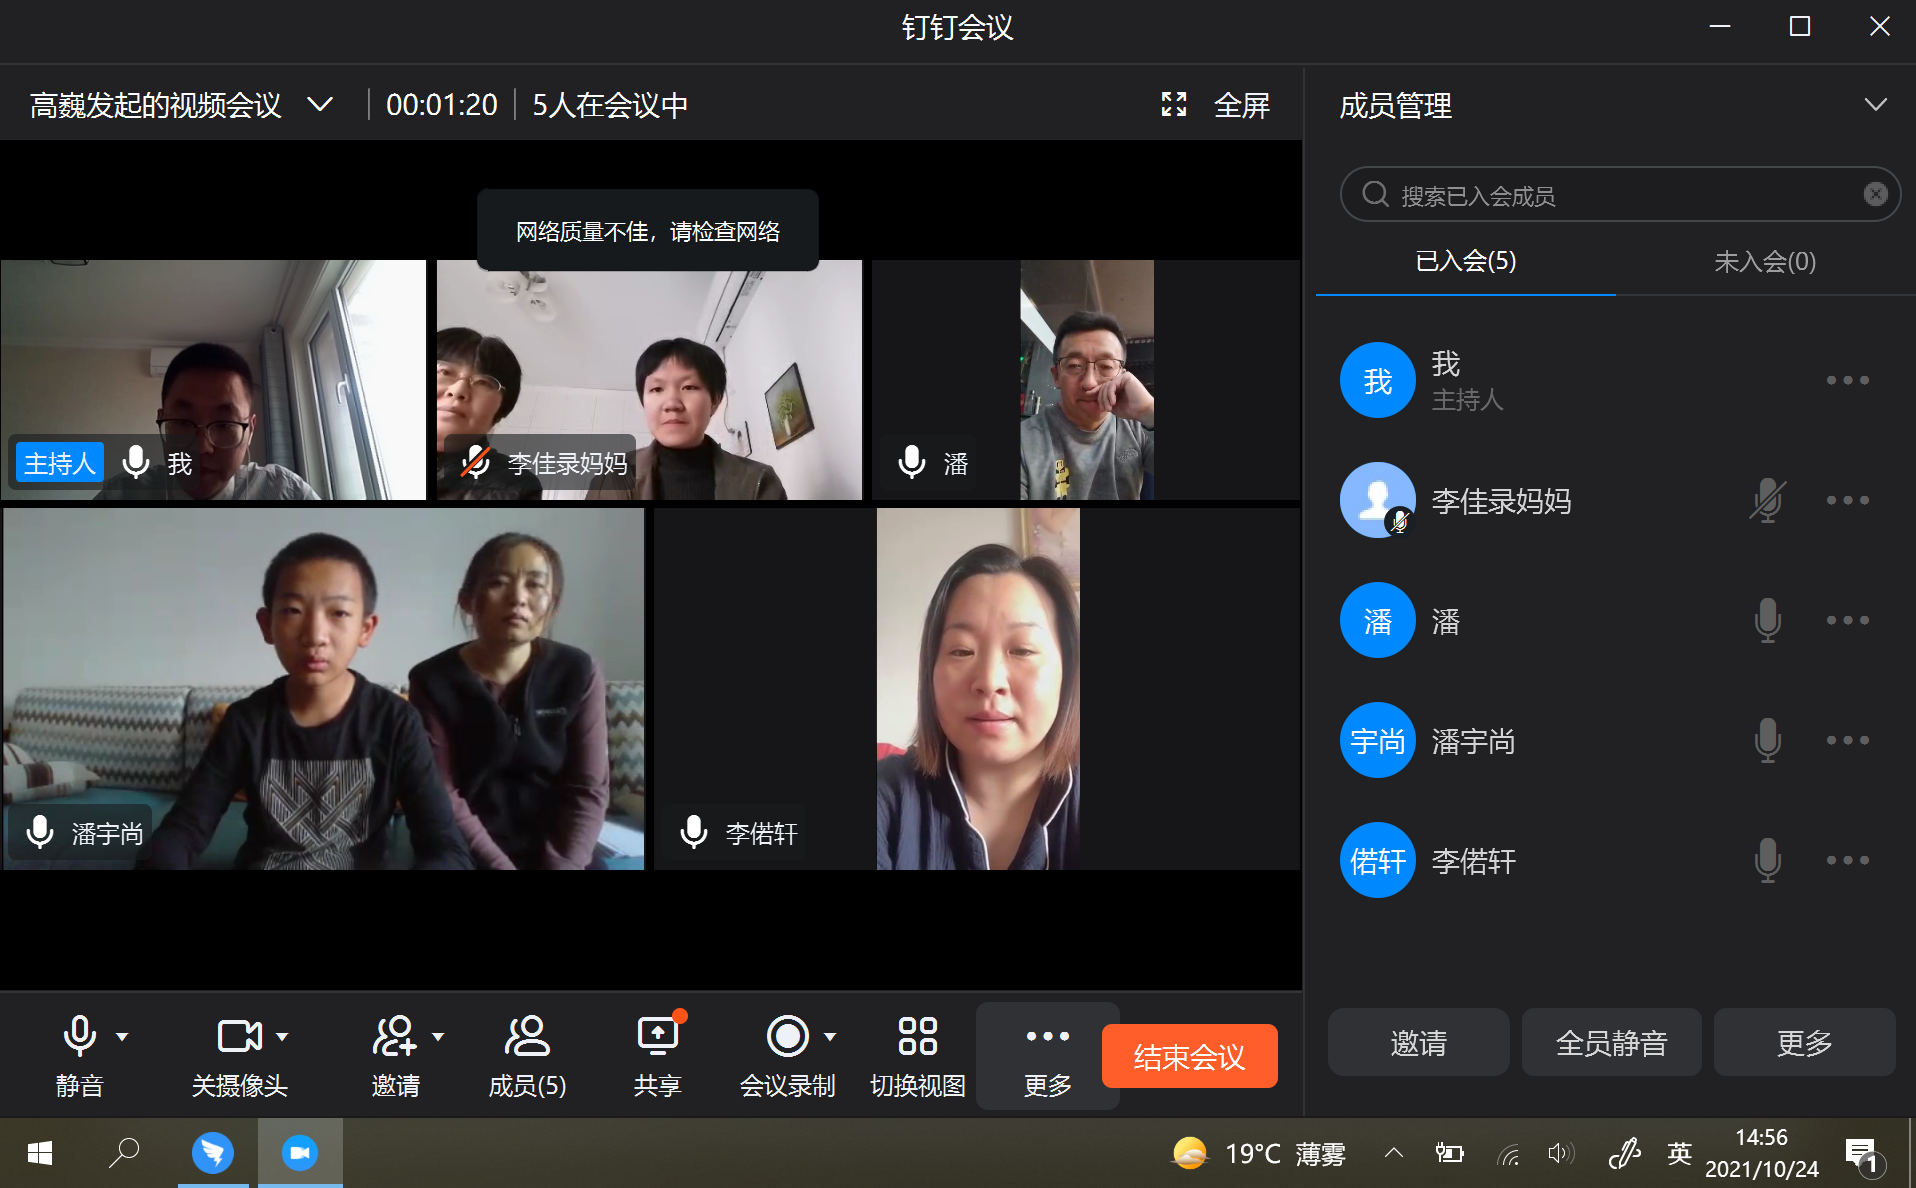1916x1188 pixels.
Task: Switch to the 已入会(5) tab
Action: (x=1466, y=262)
